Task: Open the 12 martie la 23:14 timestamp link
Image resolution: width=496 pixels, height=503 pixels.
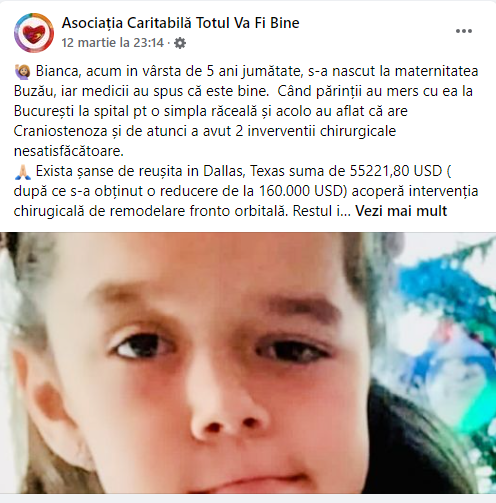Action: click(x=113, y=43)
